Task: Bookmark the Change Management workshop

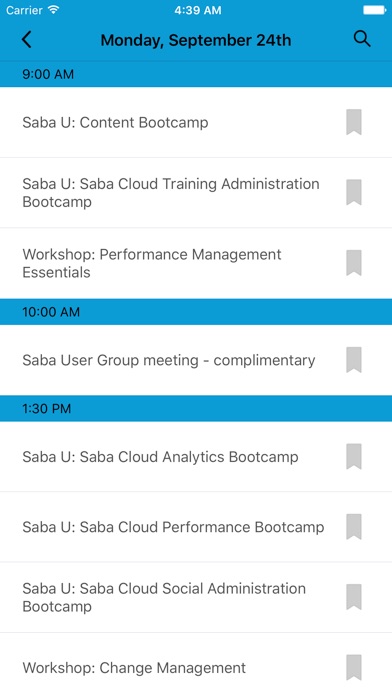Action: tap(354, 667)
